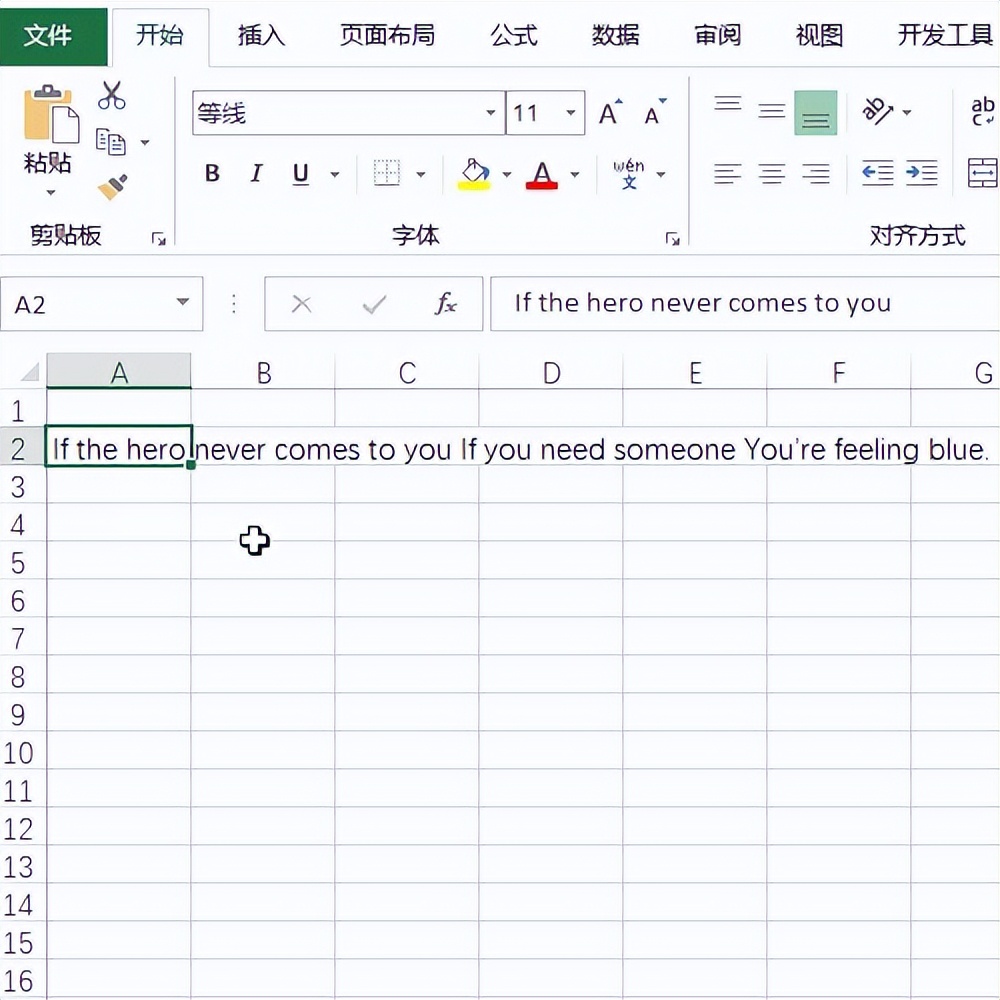Viewport: 1000px width, 1000px height.
Task: Open the 剪贴板 dialog launcher
Action: pos(158,239)
